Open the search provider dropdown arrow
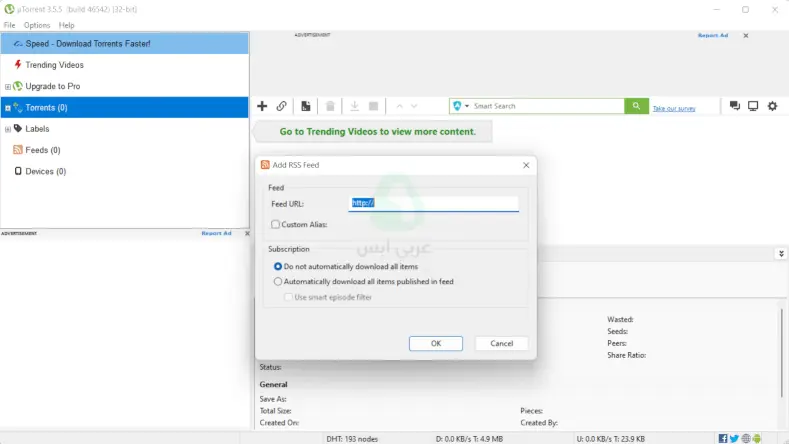This screenshot has width=789, height=444. [467, 106]
